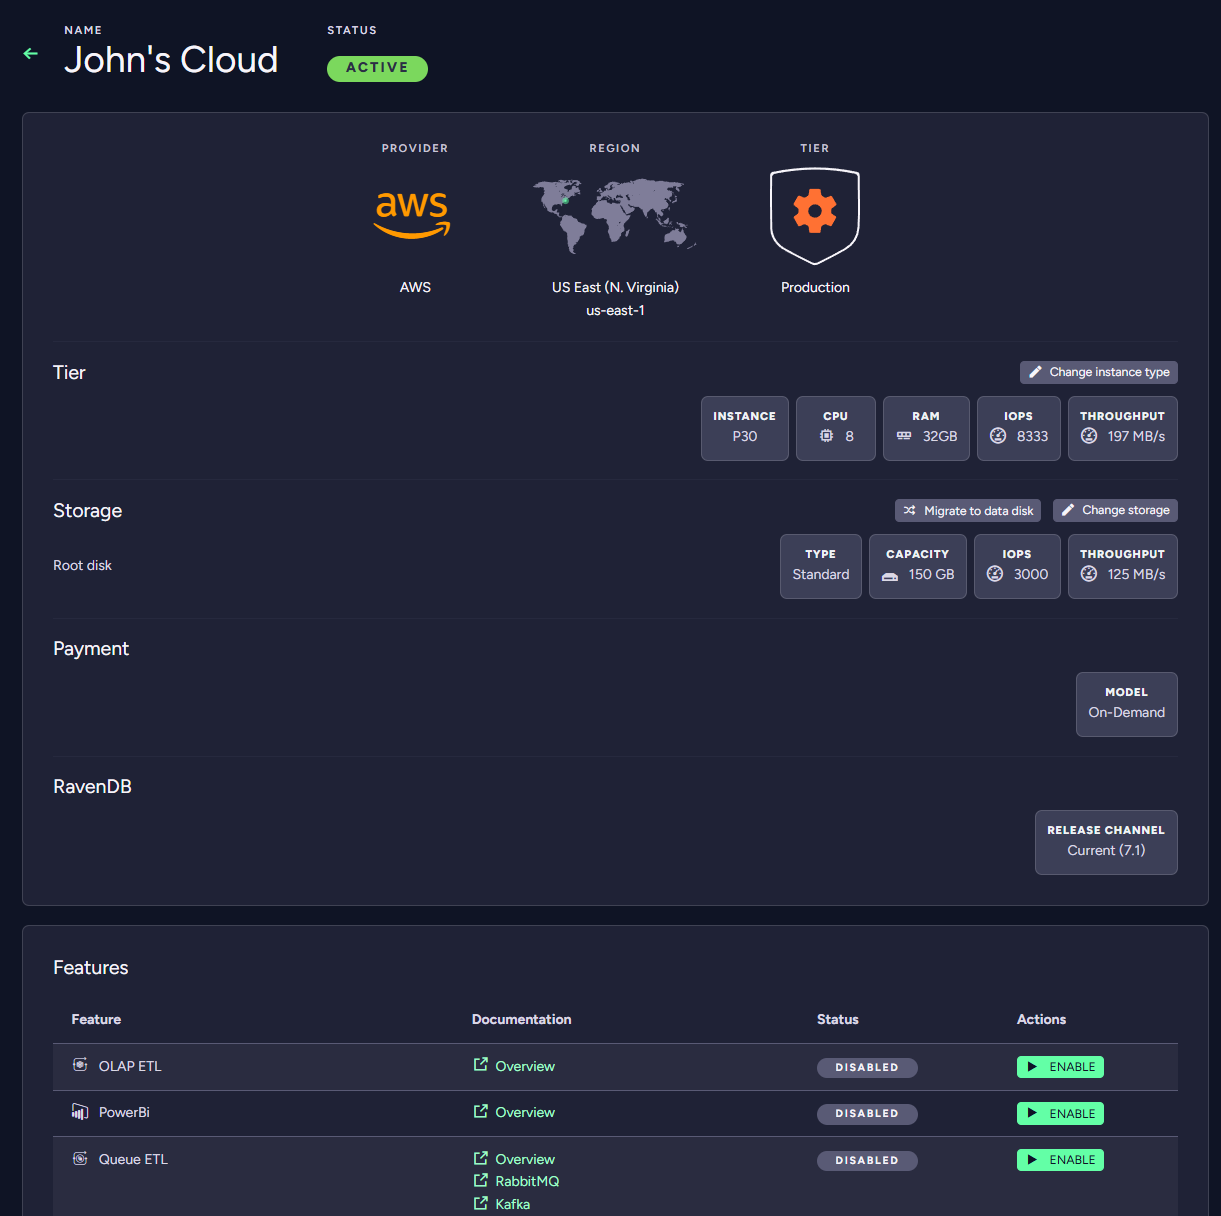Click the AWS provider logo
Screen dimensions: 1221x1216
pyautogui.click(x=412, y=213)
